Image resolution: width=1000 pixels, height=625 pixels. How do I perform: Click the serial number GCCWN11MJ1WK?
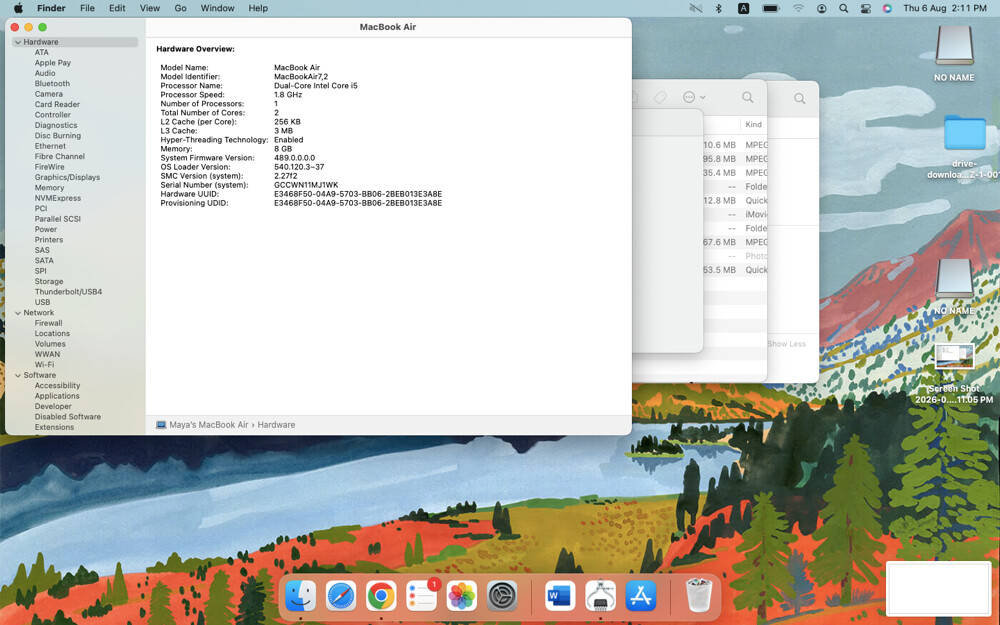coord(306,185)
